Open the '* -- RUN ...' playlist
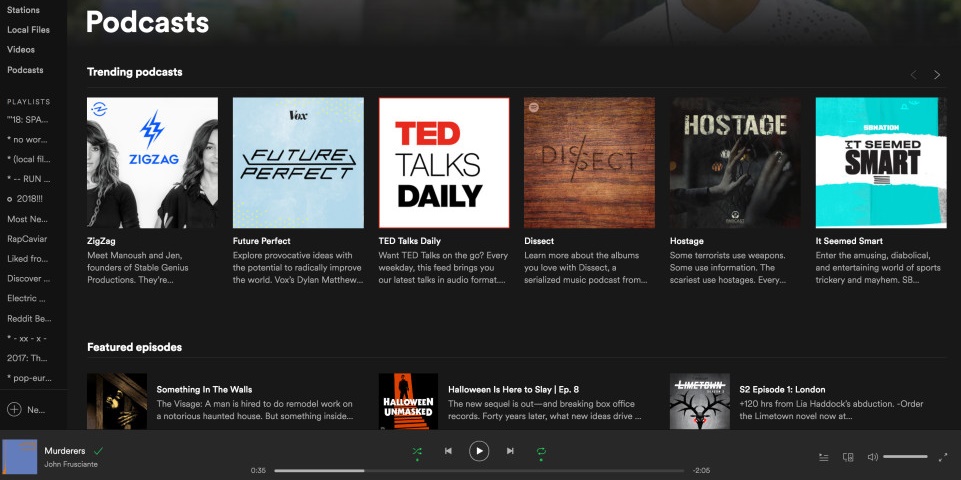Viewport: 961px width, 480px height. tap(28, 179)
